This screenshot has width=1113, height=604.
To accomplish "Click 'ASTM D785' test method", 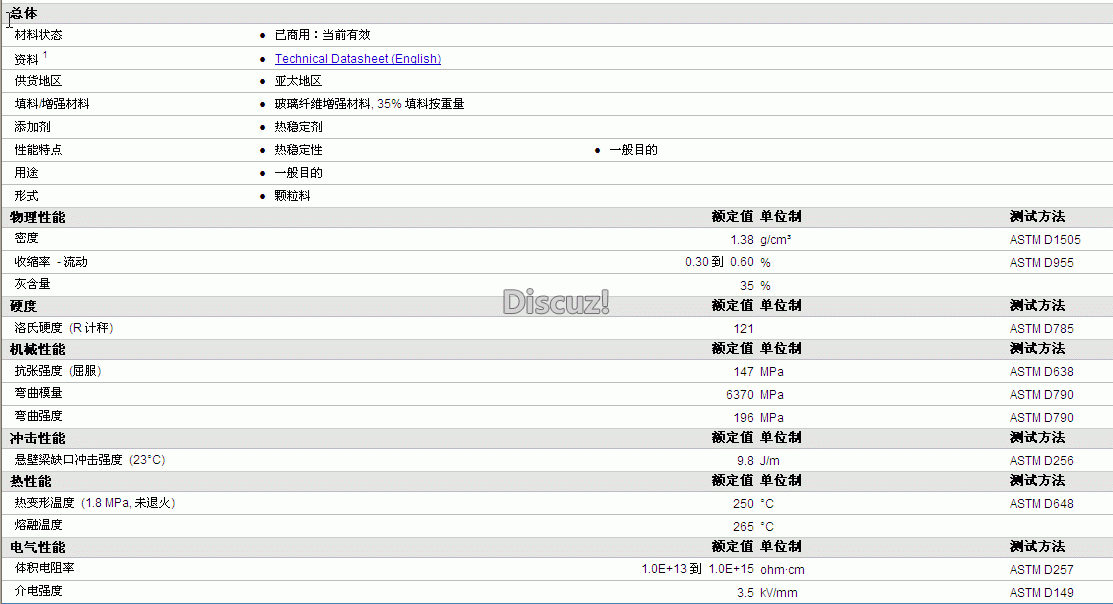I will pyautogui.click(x=1041, y=329).
